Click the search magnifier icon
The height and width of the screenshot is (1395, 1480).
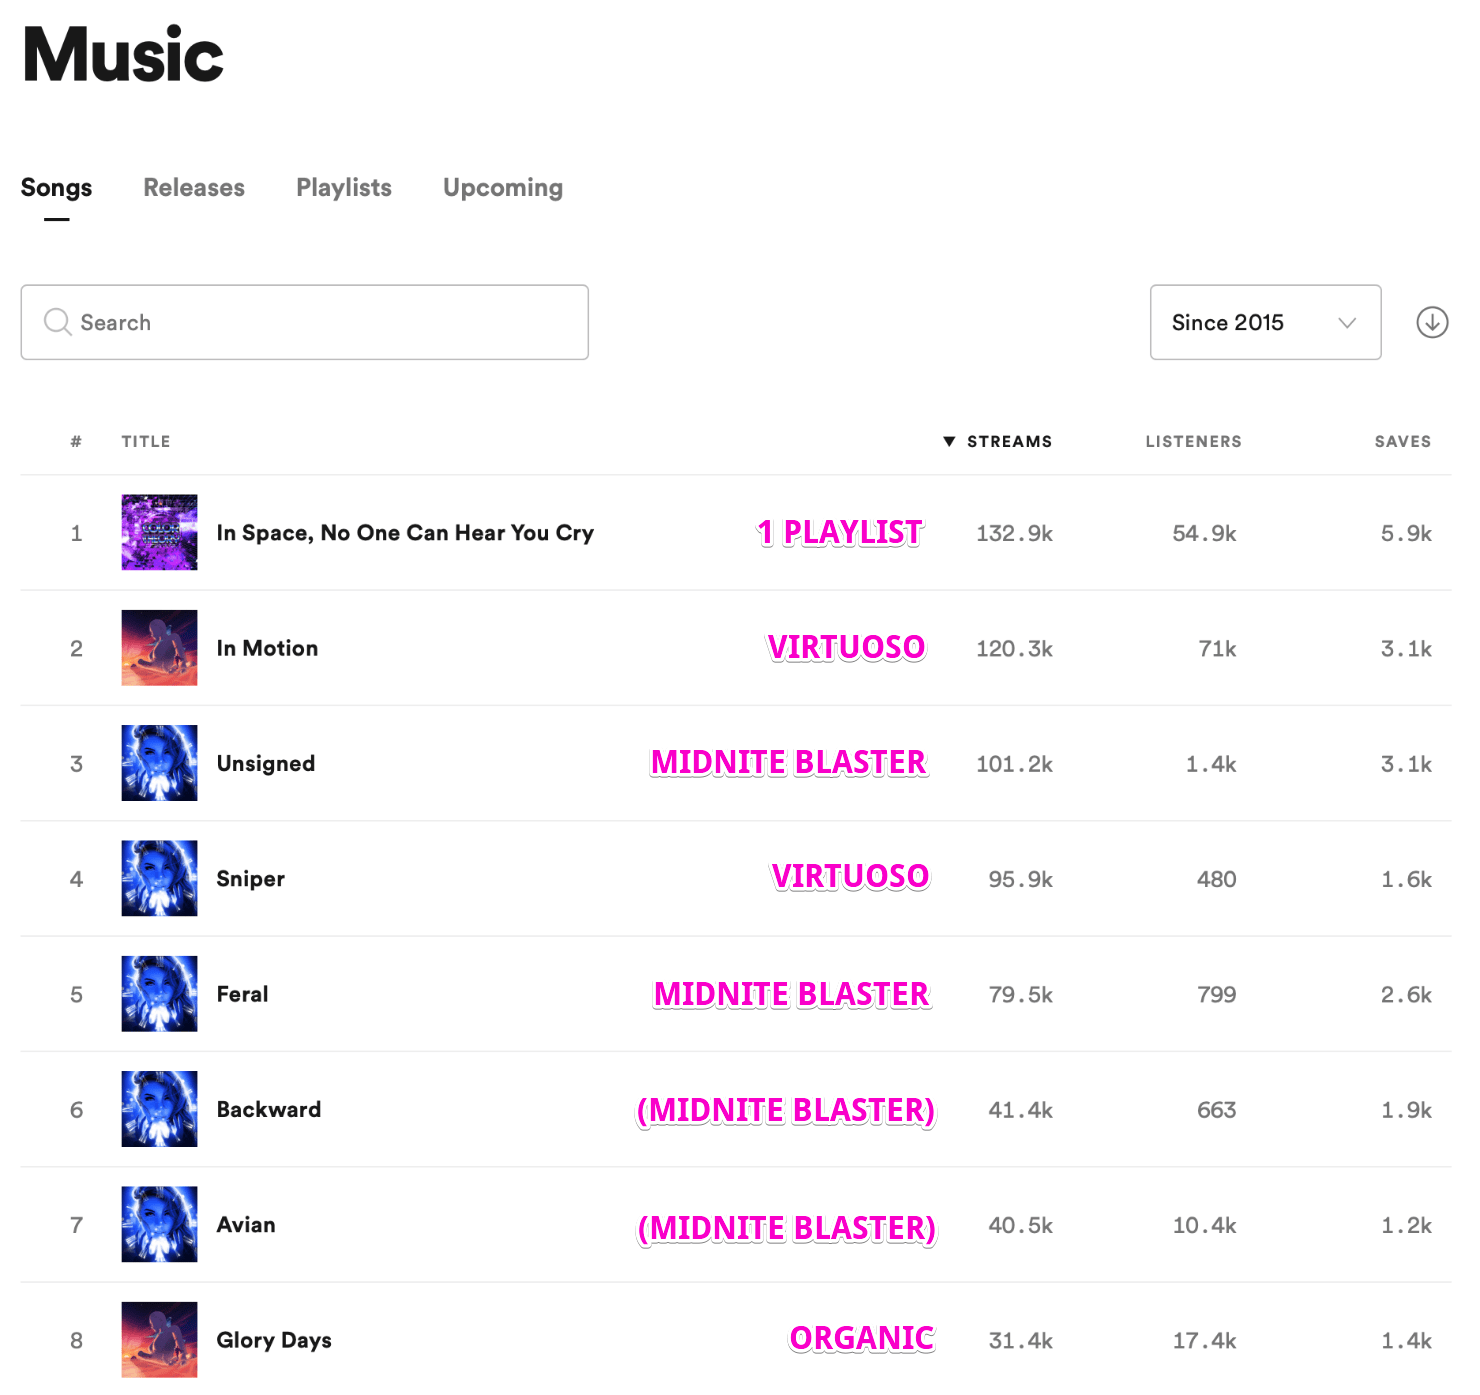click(x=58, y=322)
